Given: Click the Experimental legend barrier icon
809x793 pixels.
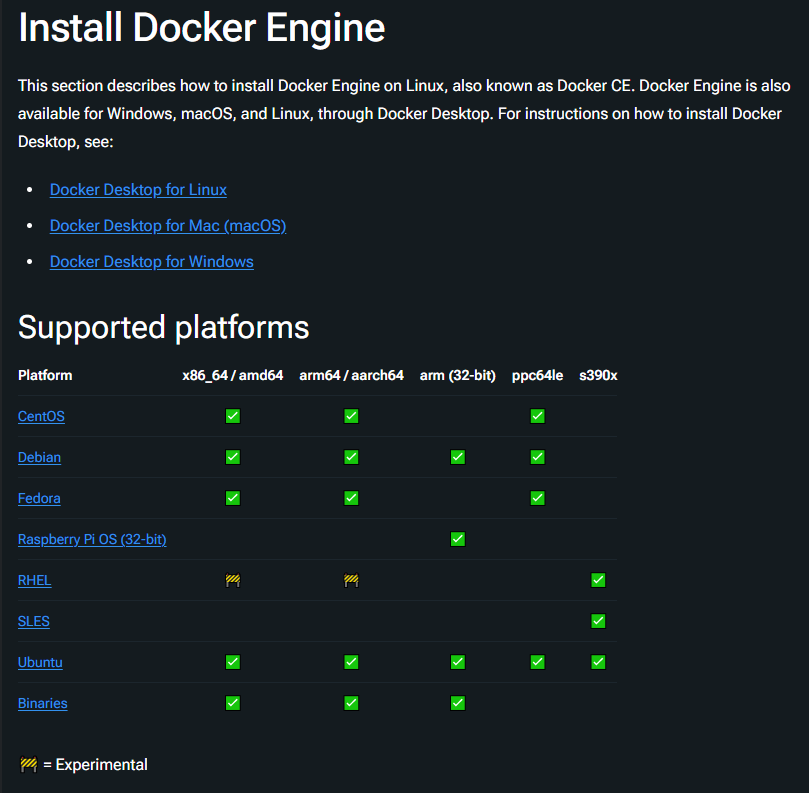Looking at the screenshot, I should pyautogui.click(x=28, y=764).
